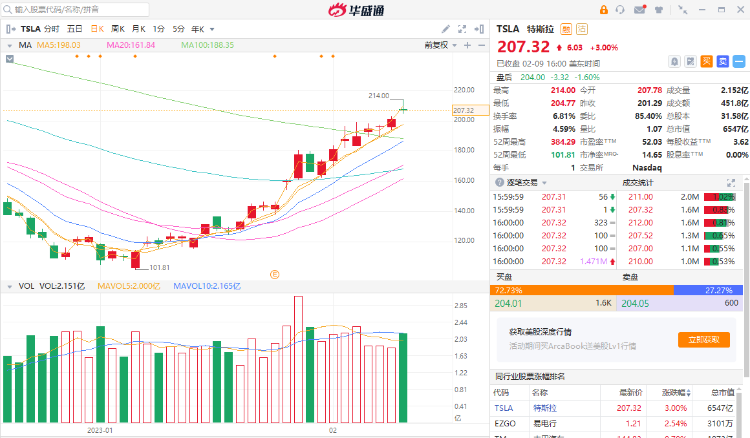Expand the MA indicator dropdown
Screen dimensions: 750x438
(10, 45)
